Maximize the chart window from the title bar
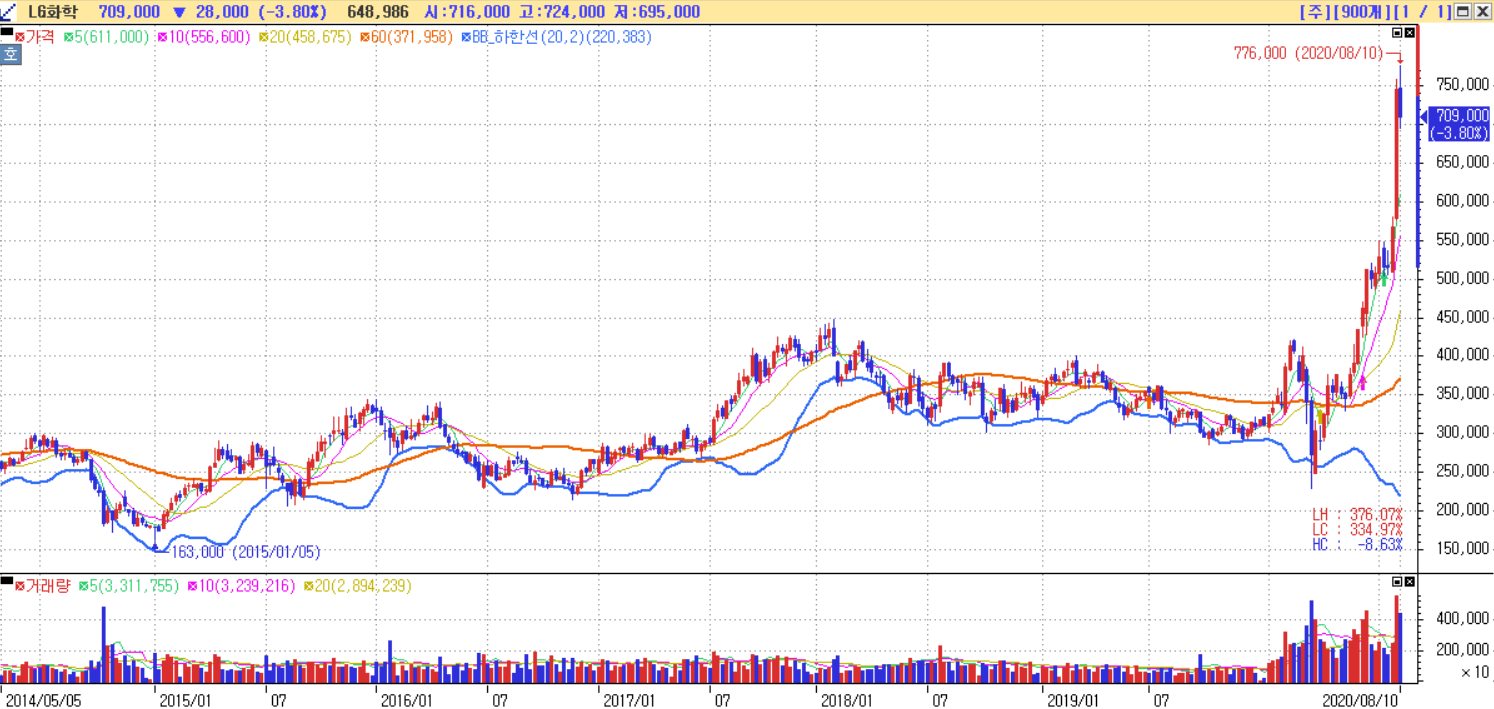The height and width of the screenshot is (709, 1494). [1463, 12]
